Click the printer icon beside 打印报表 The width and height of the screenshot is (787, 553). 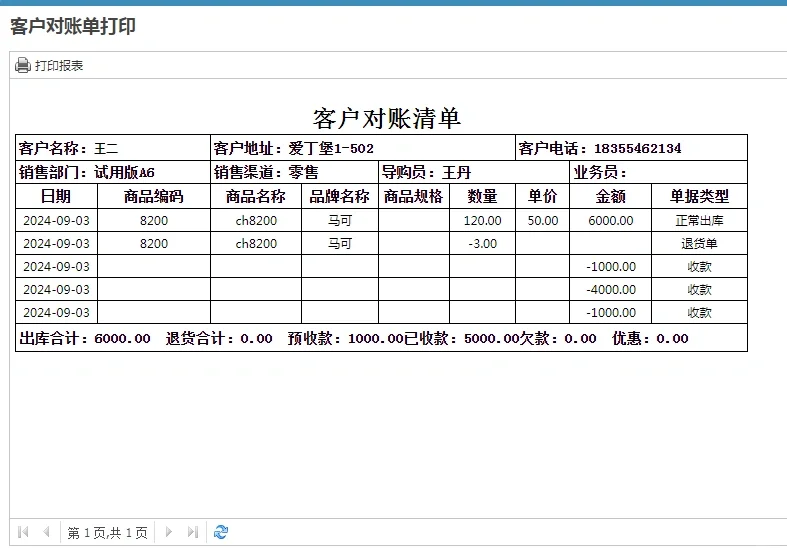coord(23,65)
